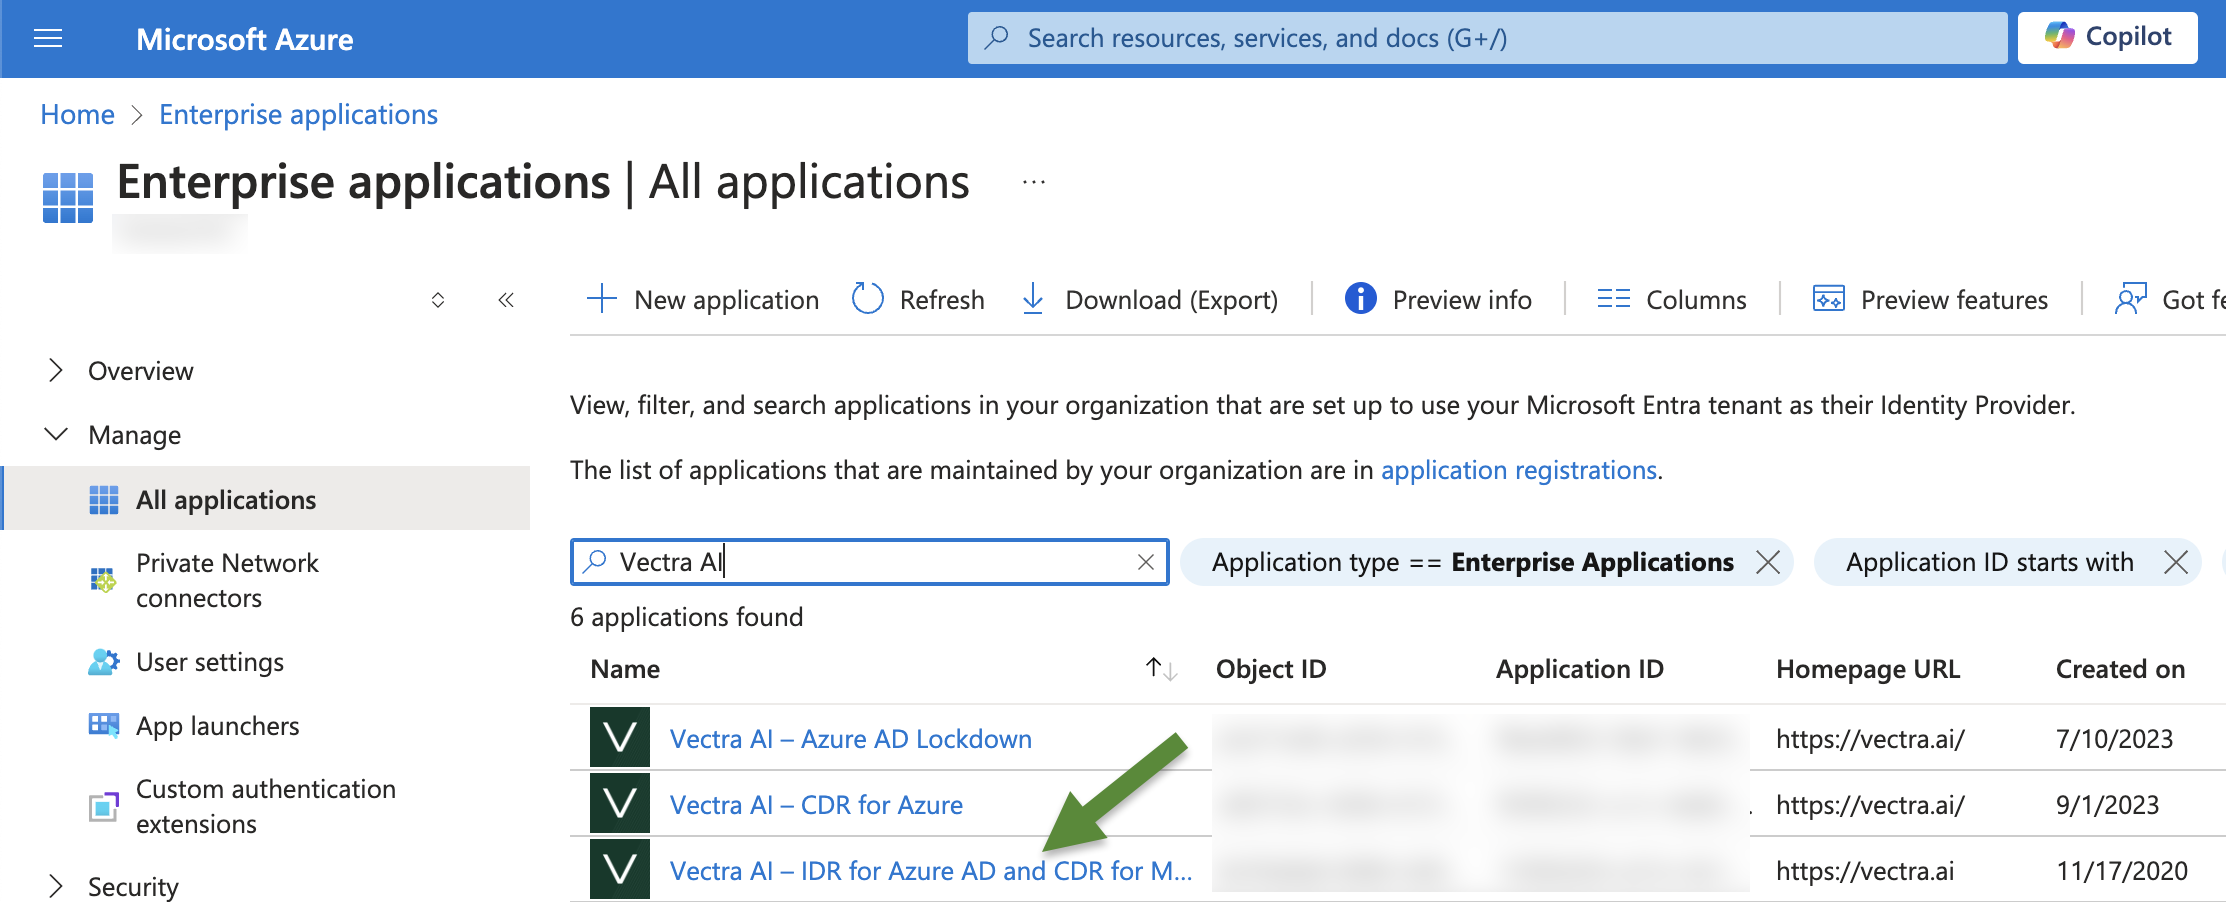
Task: Click the Copilot button
Action: pos(2107,38)
